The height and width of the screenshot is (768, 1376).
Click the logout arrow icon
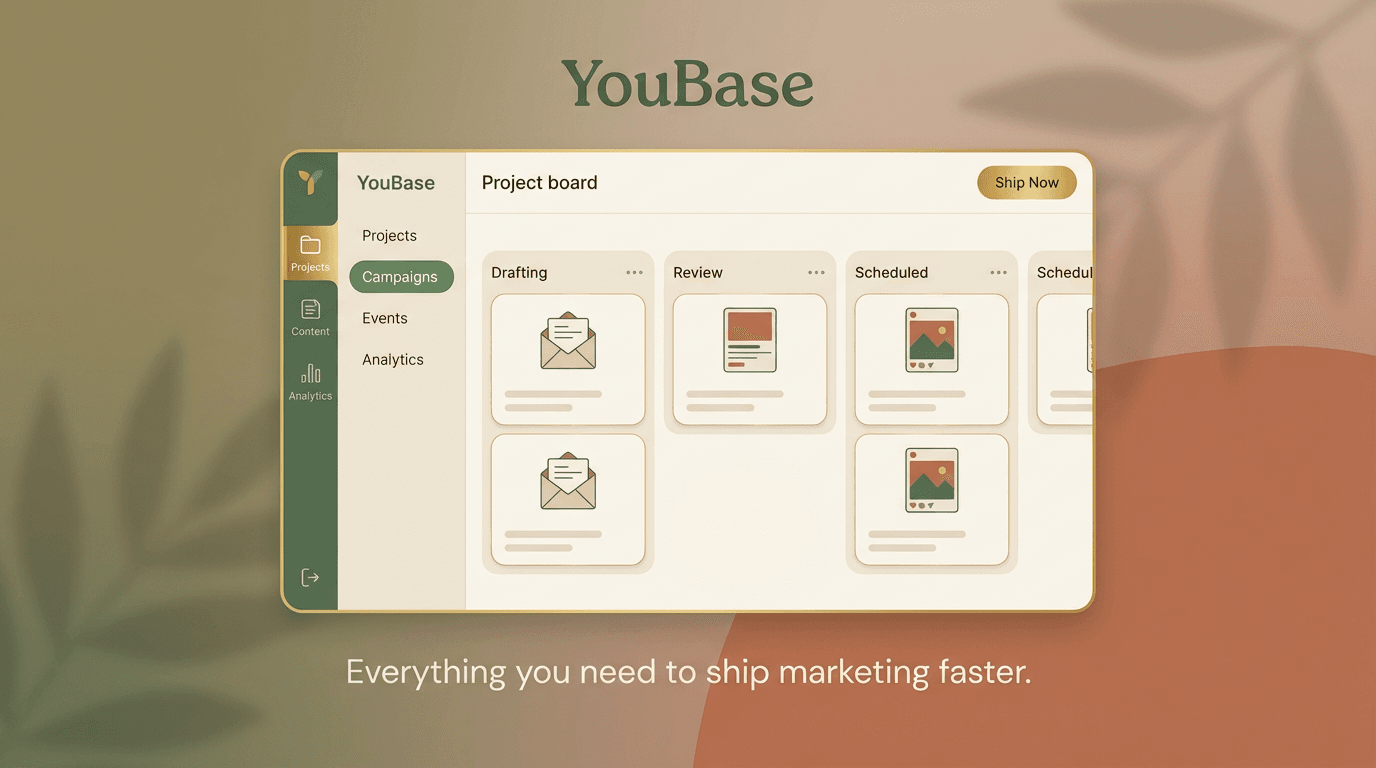pyautogui.click(x=310, y=577)
